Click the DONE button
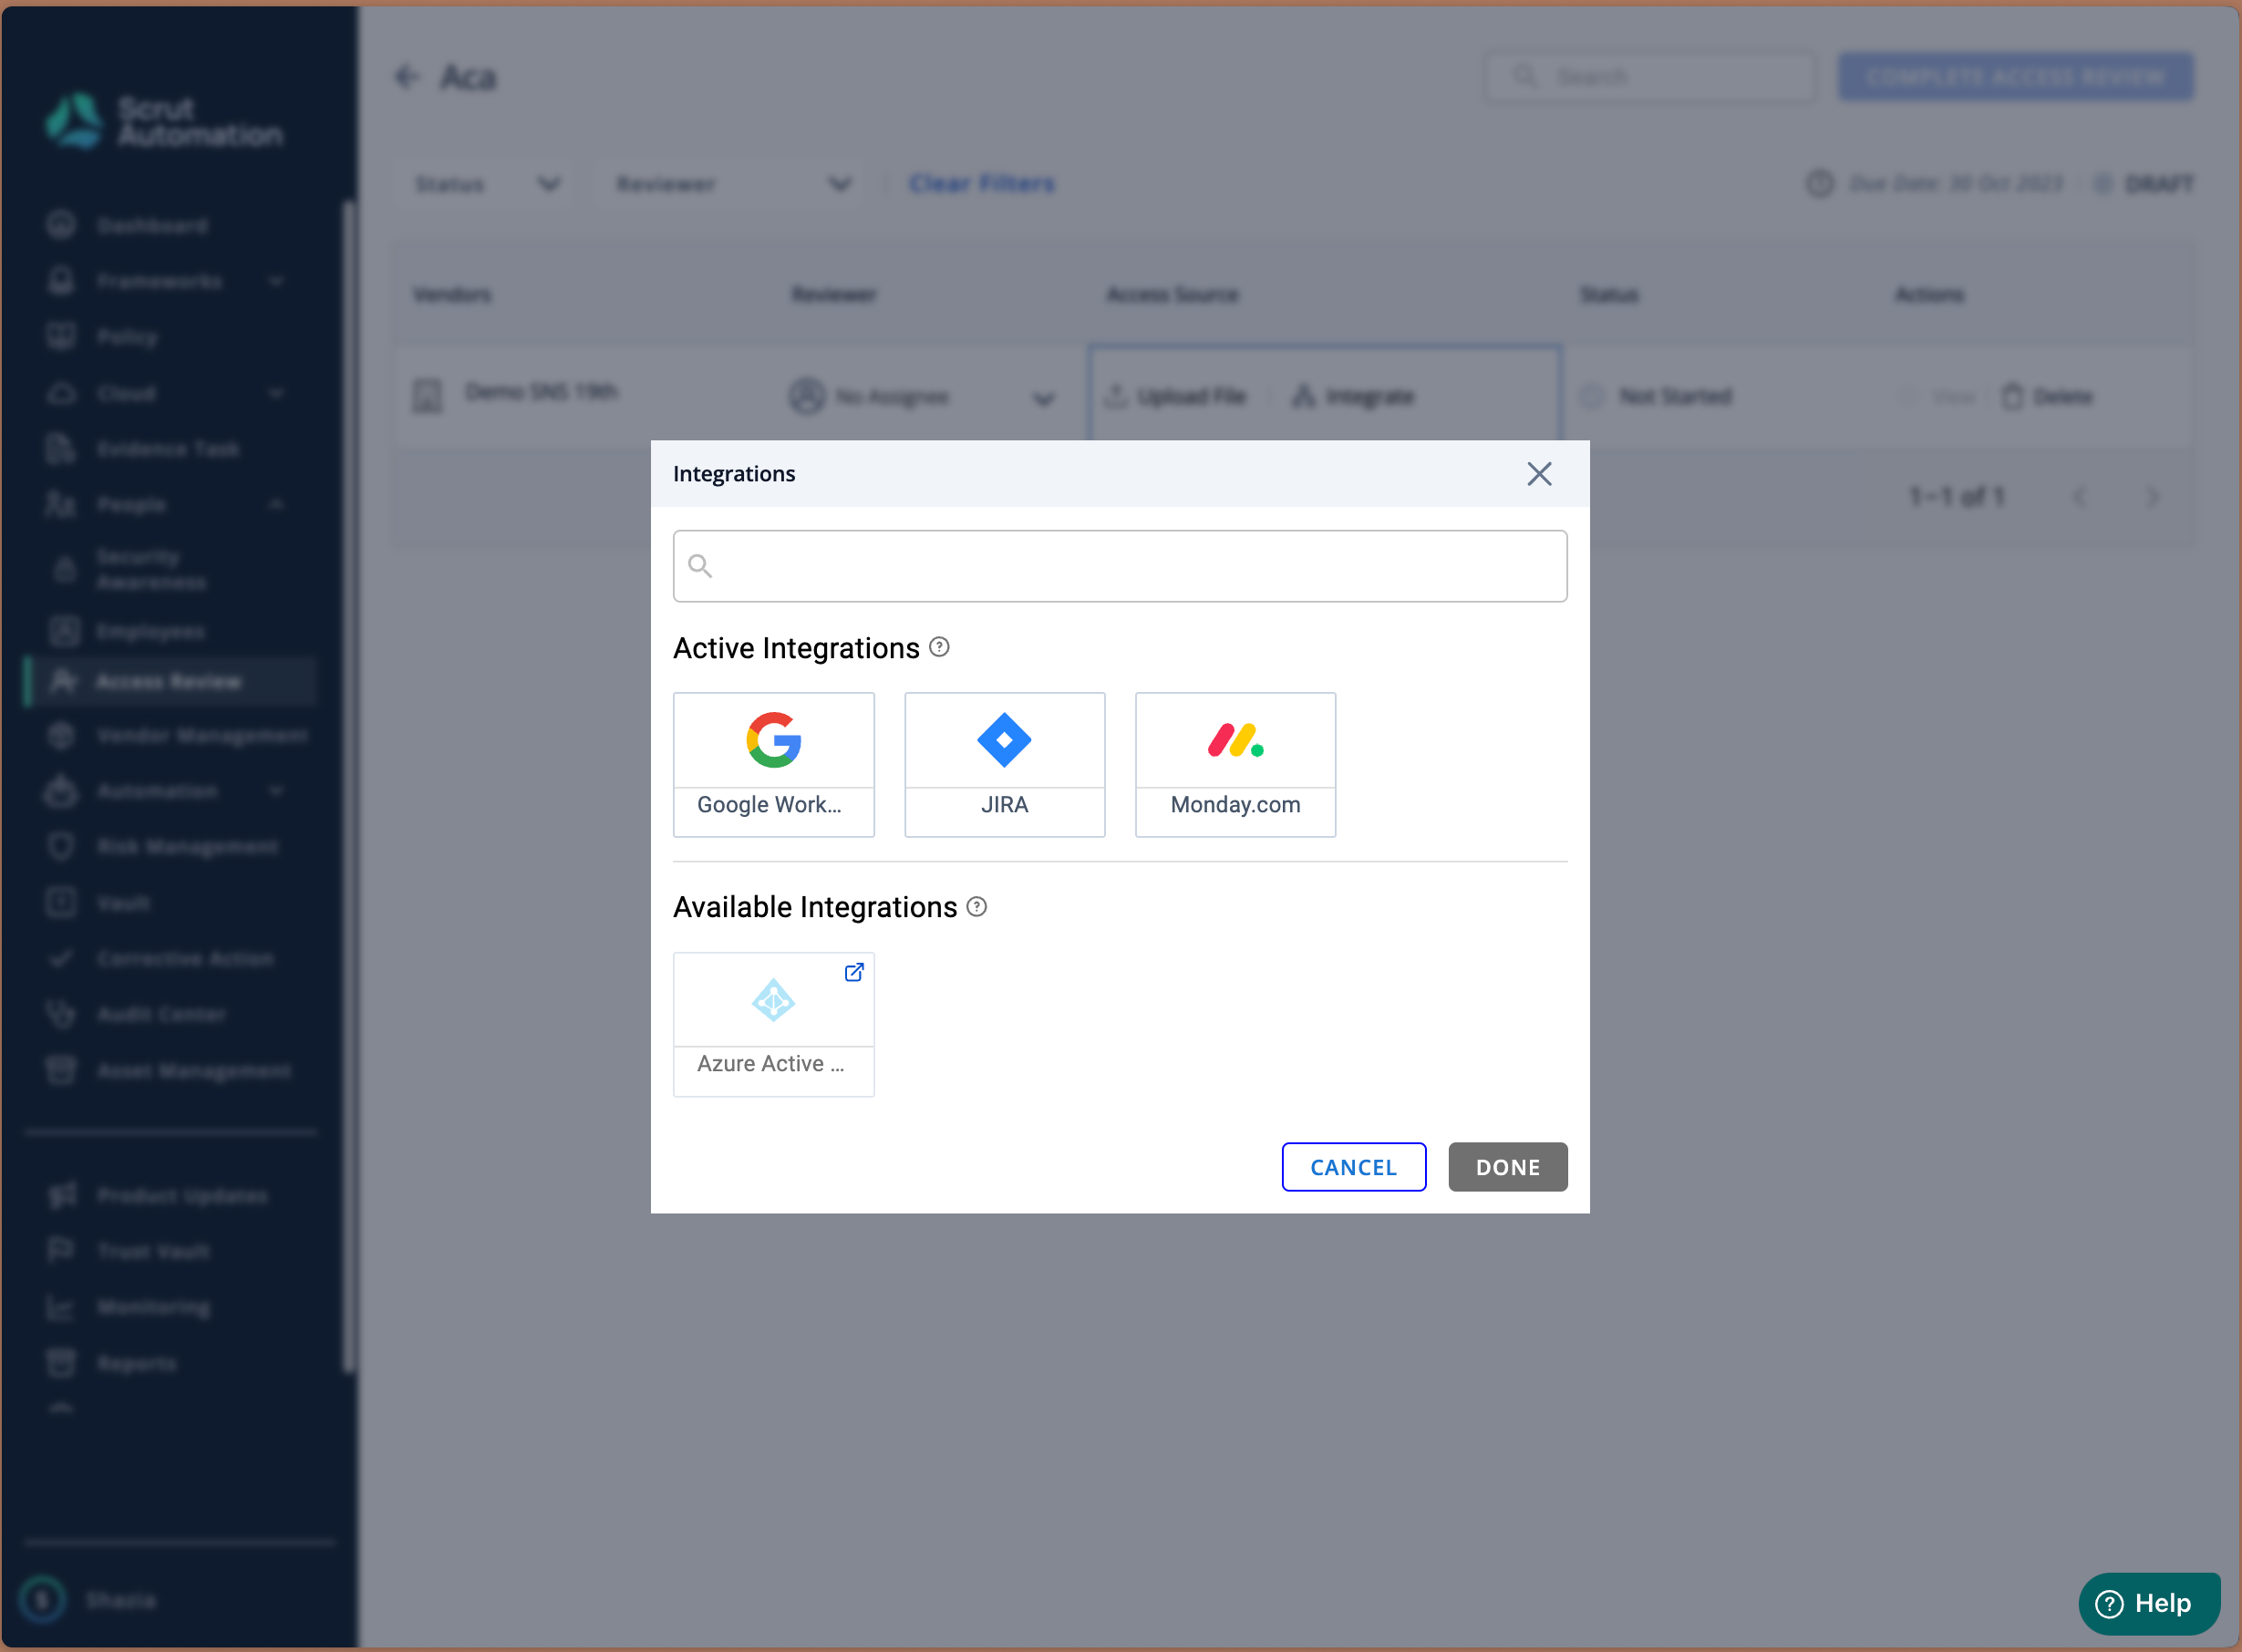The height and width of the screenshot is (1652, 2242). tap(1508, 1167)
